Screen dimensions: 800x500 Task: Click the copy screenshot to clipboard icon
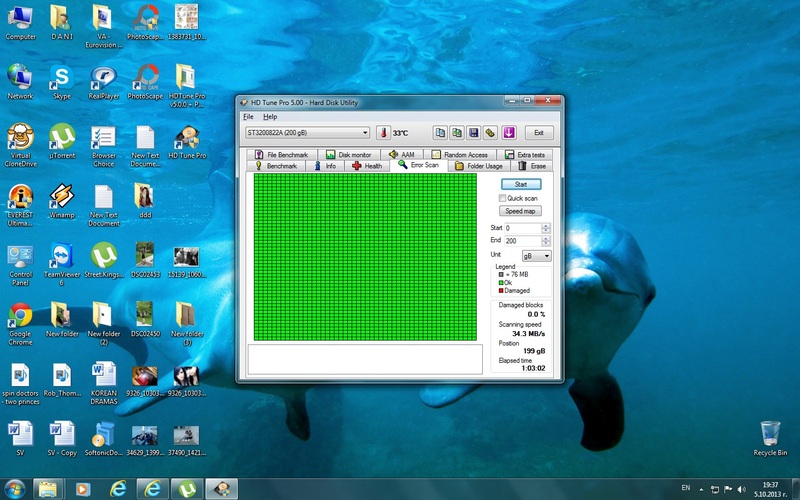tap(457, 132)
